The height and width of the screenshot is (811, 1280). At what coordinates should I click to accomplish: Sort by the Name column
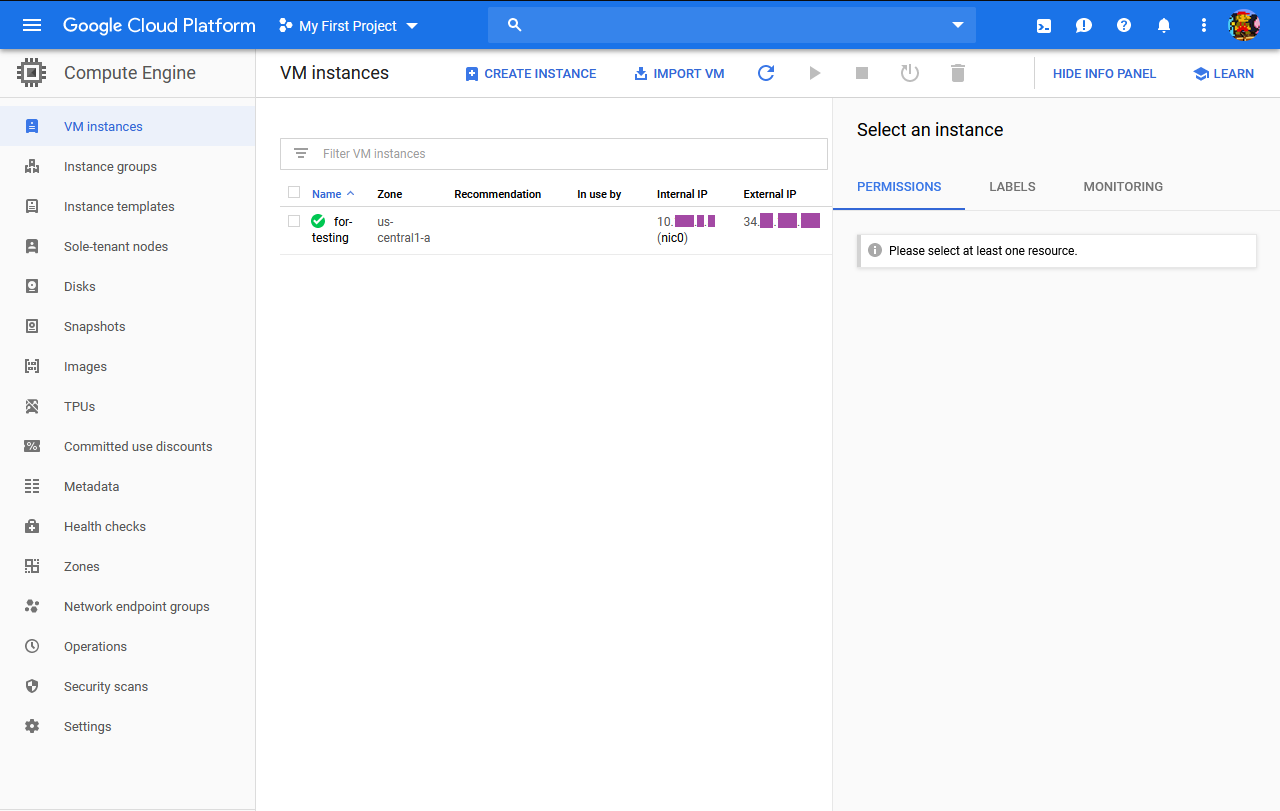coord(333,194)
